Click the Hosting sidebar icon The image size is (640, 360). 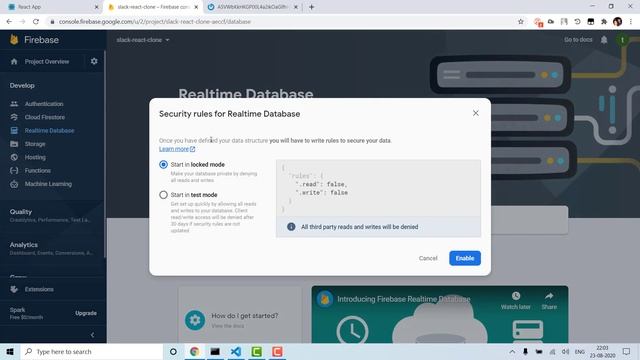pos(14,157)
